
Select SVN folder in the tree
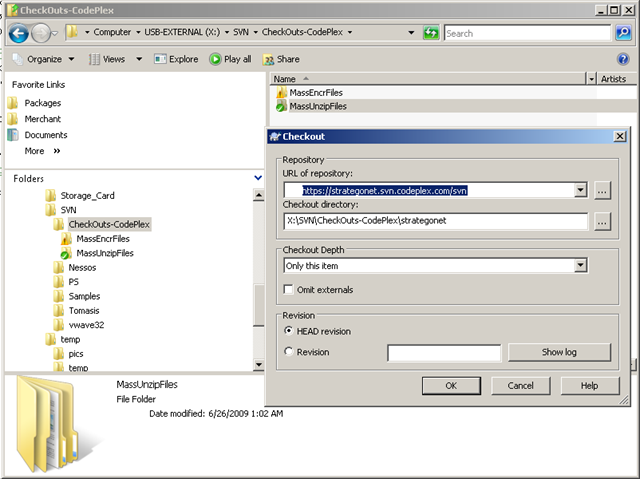(x=68, y=210)
